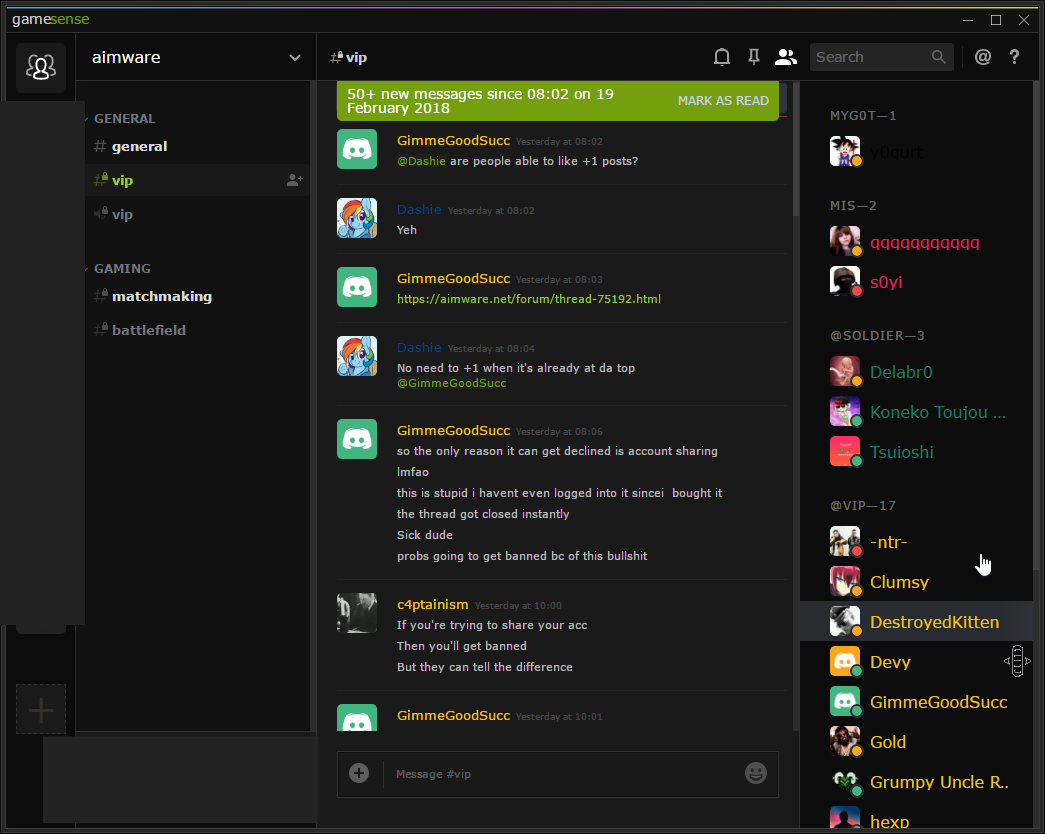
Task: Click create invite icon beside vip
Action: coord(295,180)
